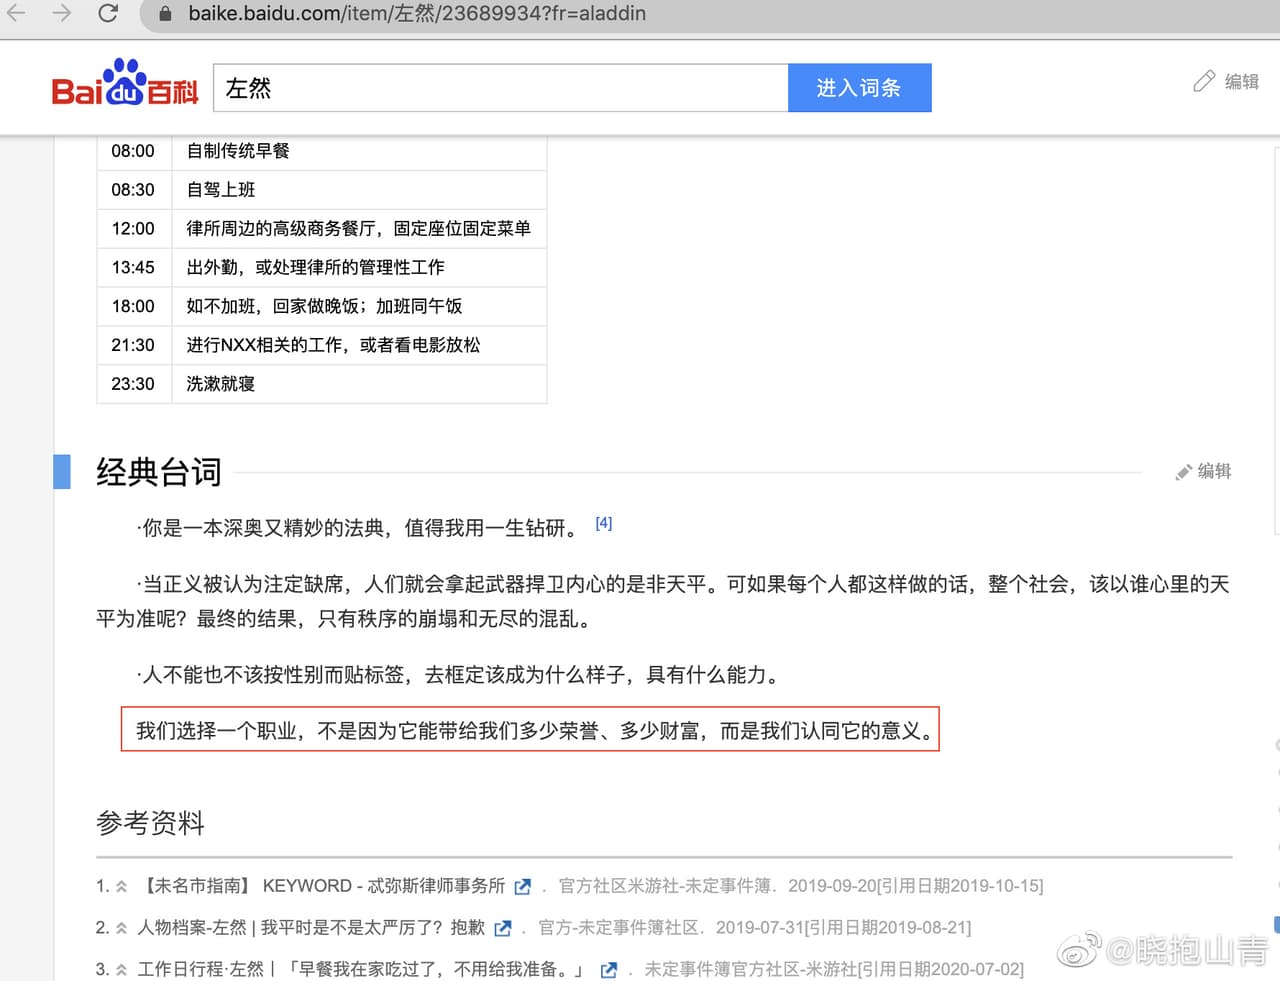Open external link icon of reference 1
The image size is (1280, 981).
tap(522, 886)
